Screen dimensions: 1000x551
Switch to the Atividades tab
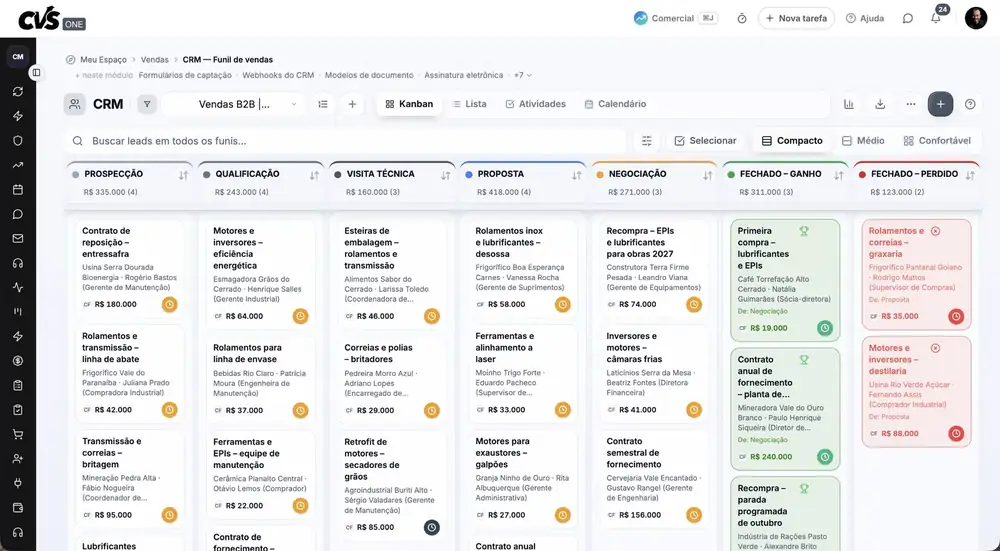pos(535,104)
